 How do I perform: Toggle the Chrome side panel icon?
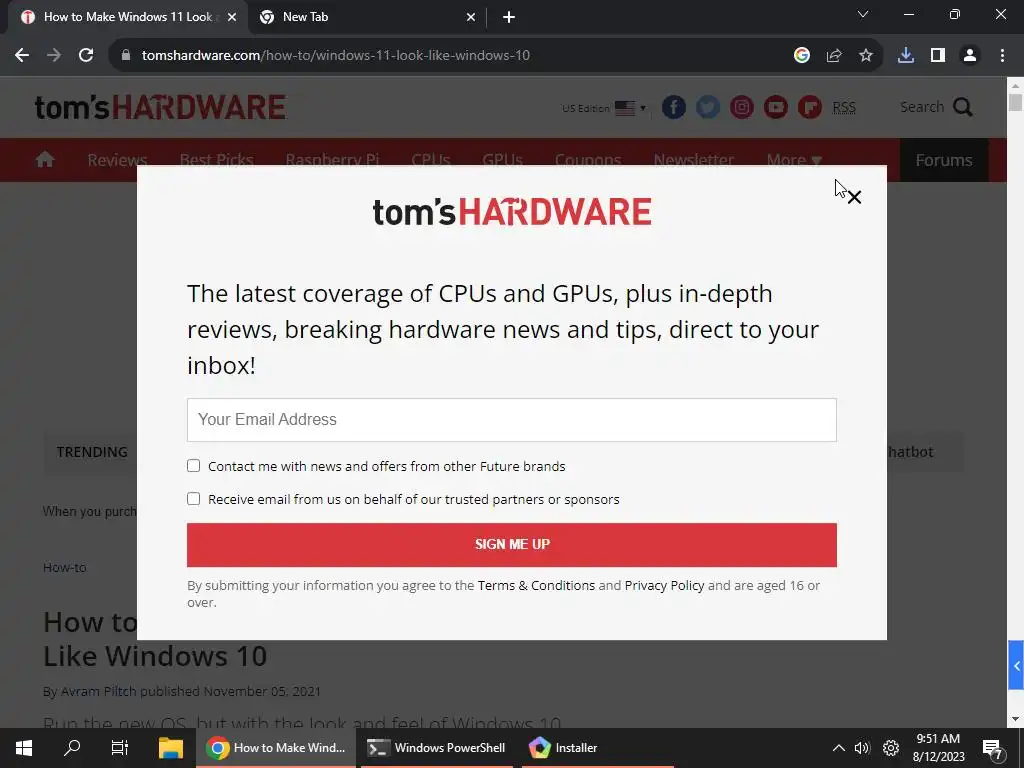pyautogui.click(x=938, y=55)
